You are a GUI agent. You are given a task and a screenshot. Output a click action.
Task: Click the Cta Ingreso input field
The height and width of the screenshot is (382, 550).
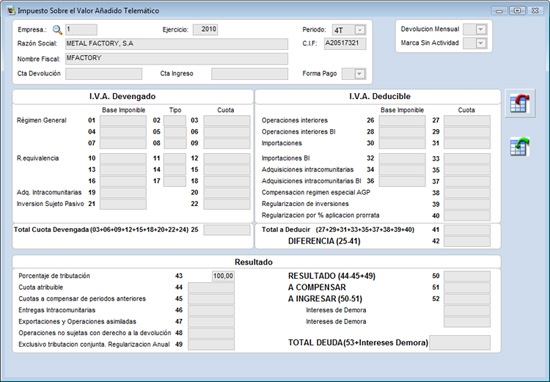pos(249,74)
